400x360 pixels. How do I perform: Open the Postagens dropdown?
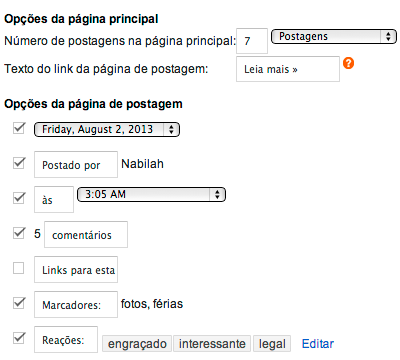point(334,36)
